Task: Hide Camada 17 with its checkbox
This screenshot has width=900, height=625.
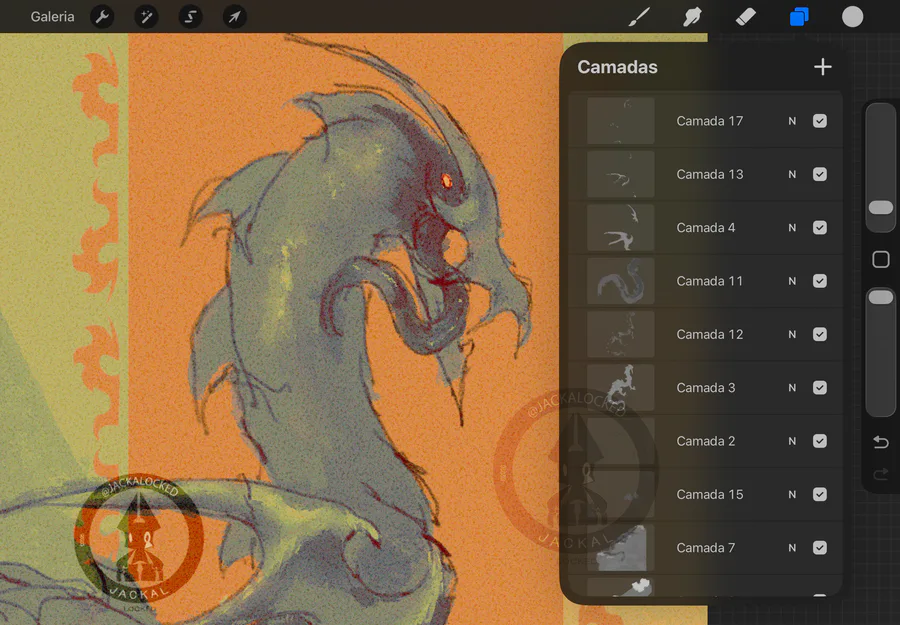Action: click(x=820, y=121)
